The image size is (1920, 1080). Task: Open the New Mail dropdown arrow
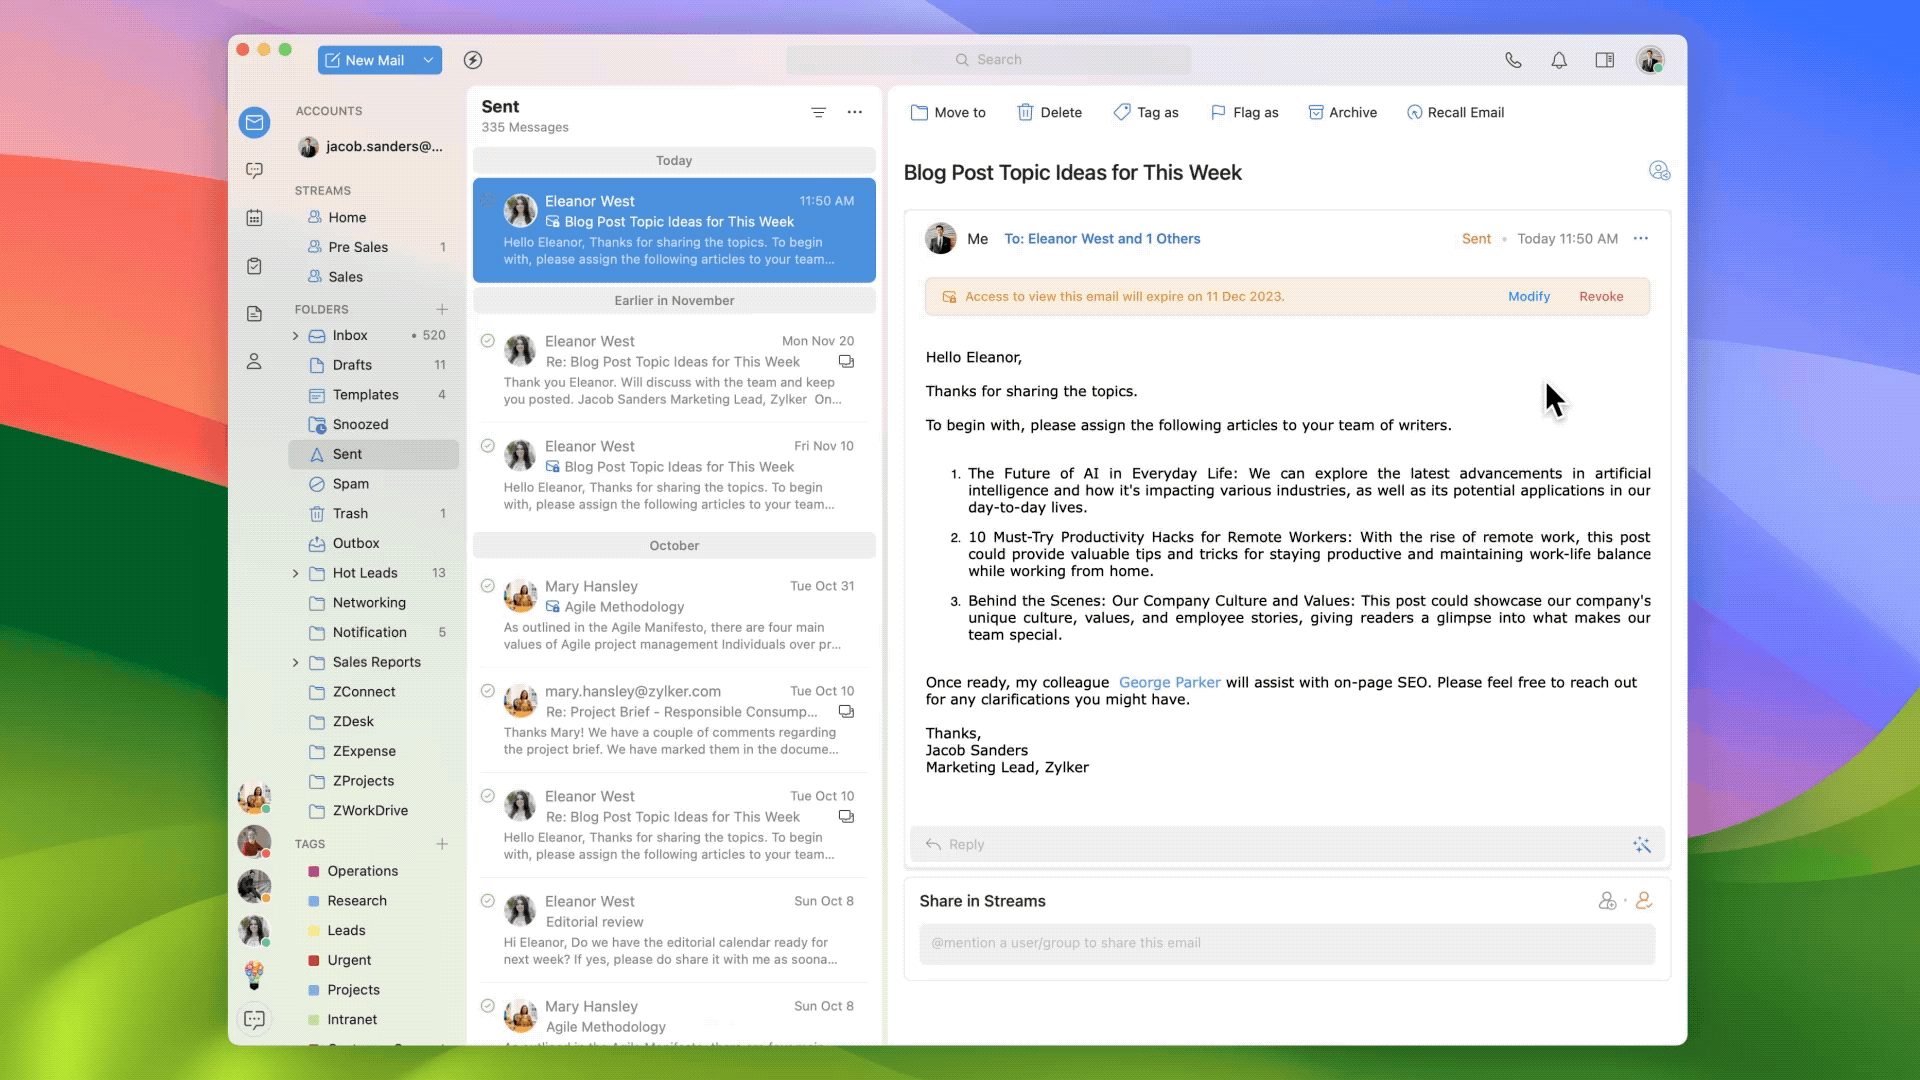click(x=428, y=60)
